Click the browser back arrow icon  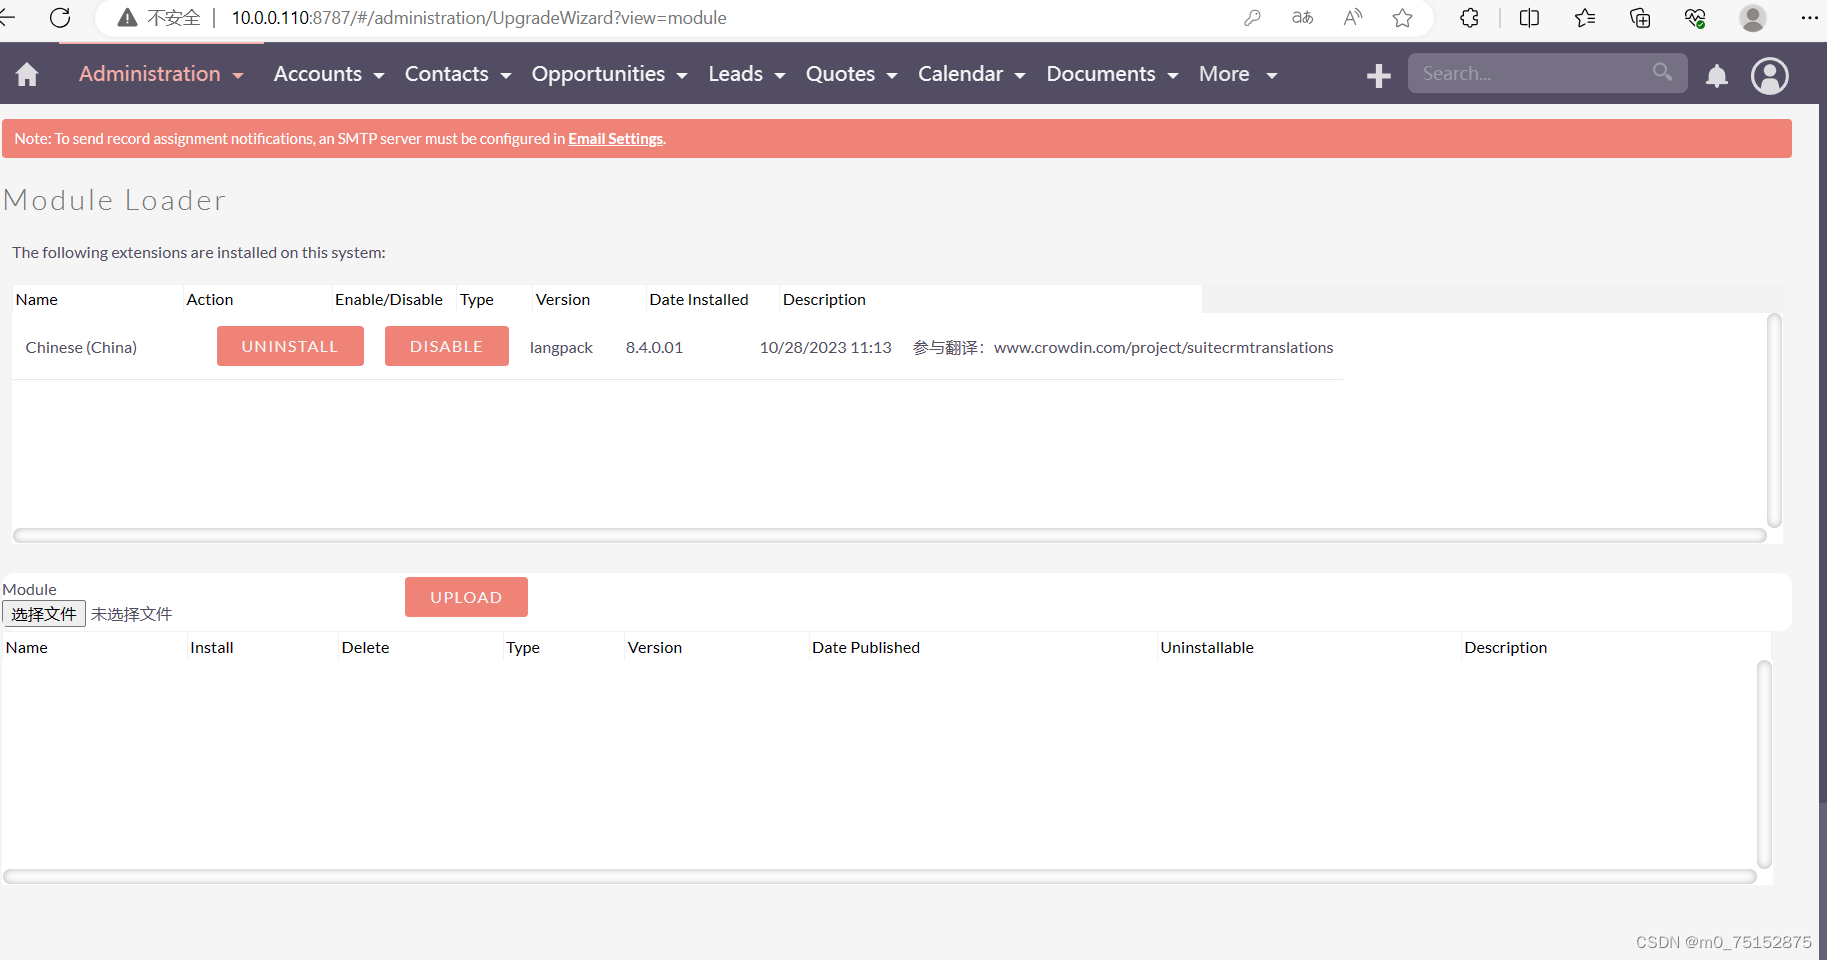coord(10,17)
